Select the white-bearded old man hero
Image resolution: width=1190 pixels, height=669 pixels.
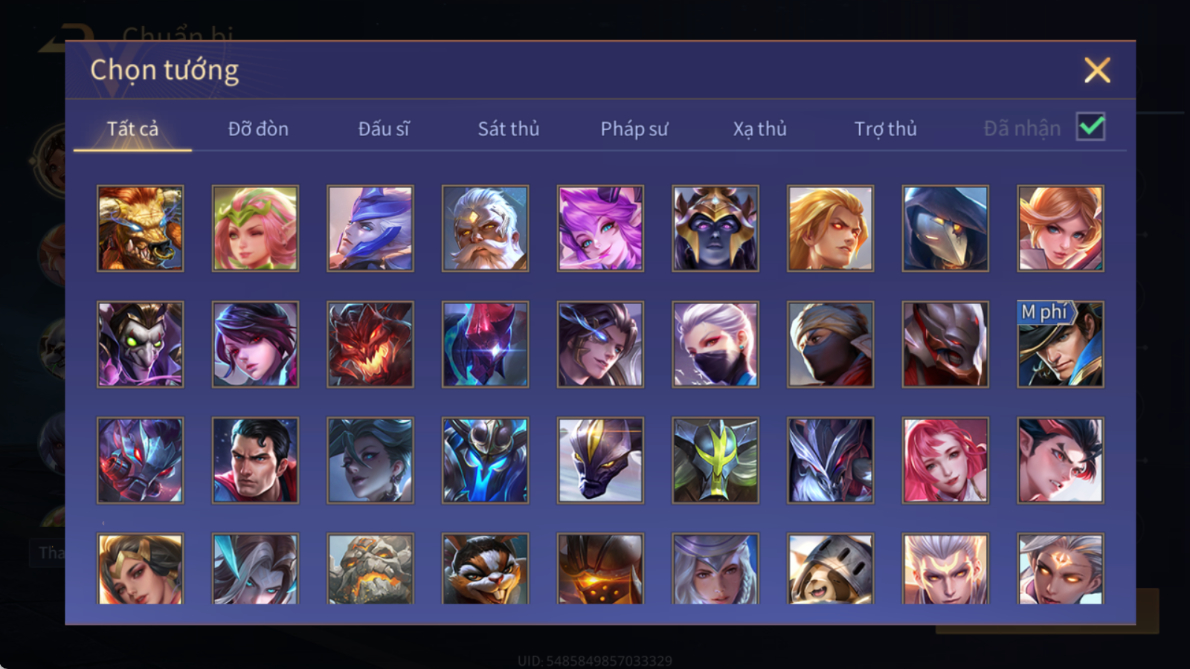(485, 228)
